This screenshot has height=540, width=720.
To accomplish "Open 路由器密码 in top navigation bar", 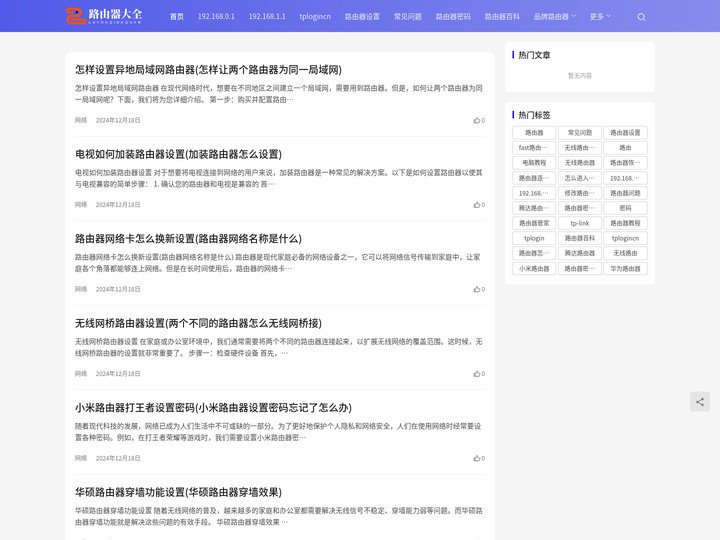I will click(x=453, y=17).
